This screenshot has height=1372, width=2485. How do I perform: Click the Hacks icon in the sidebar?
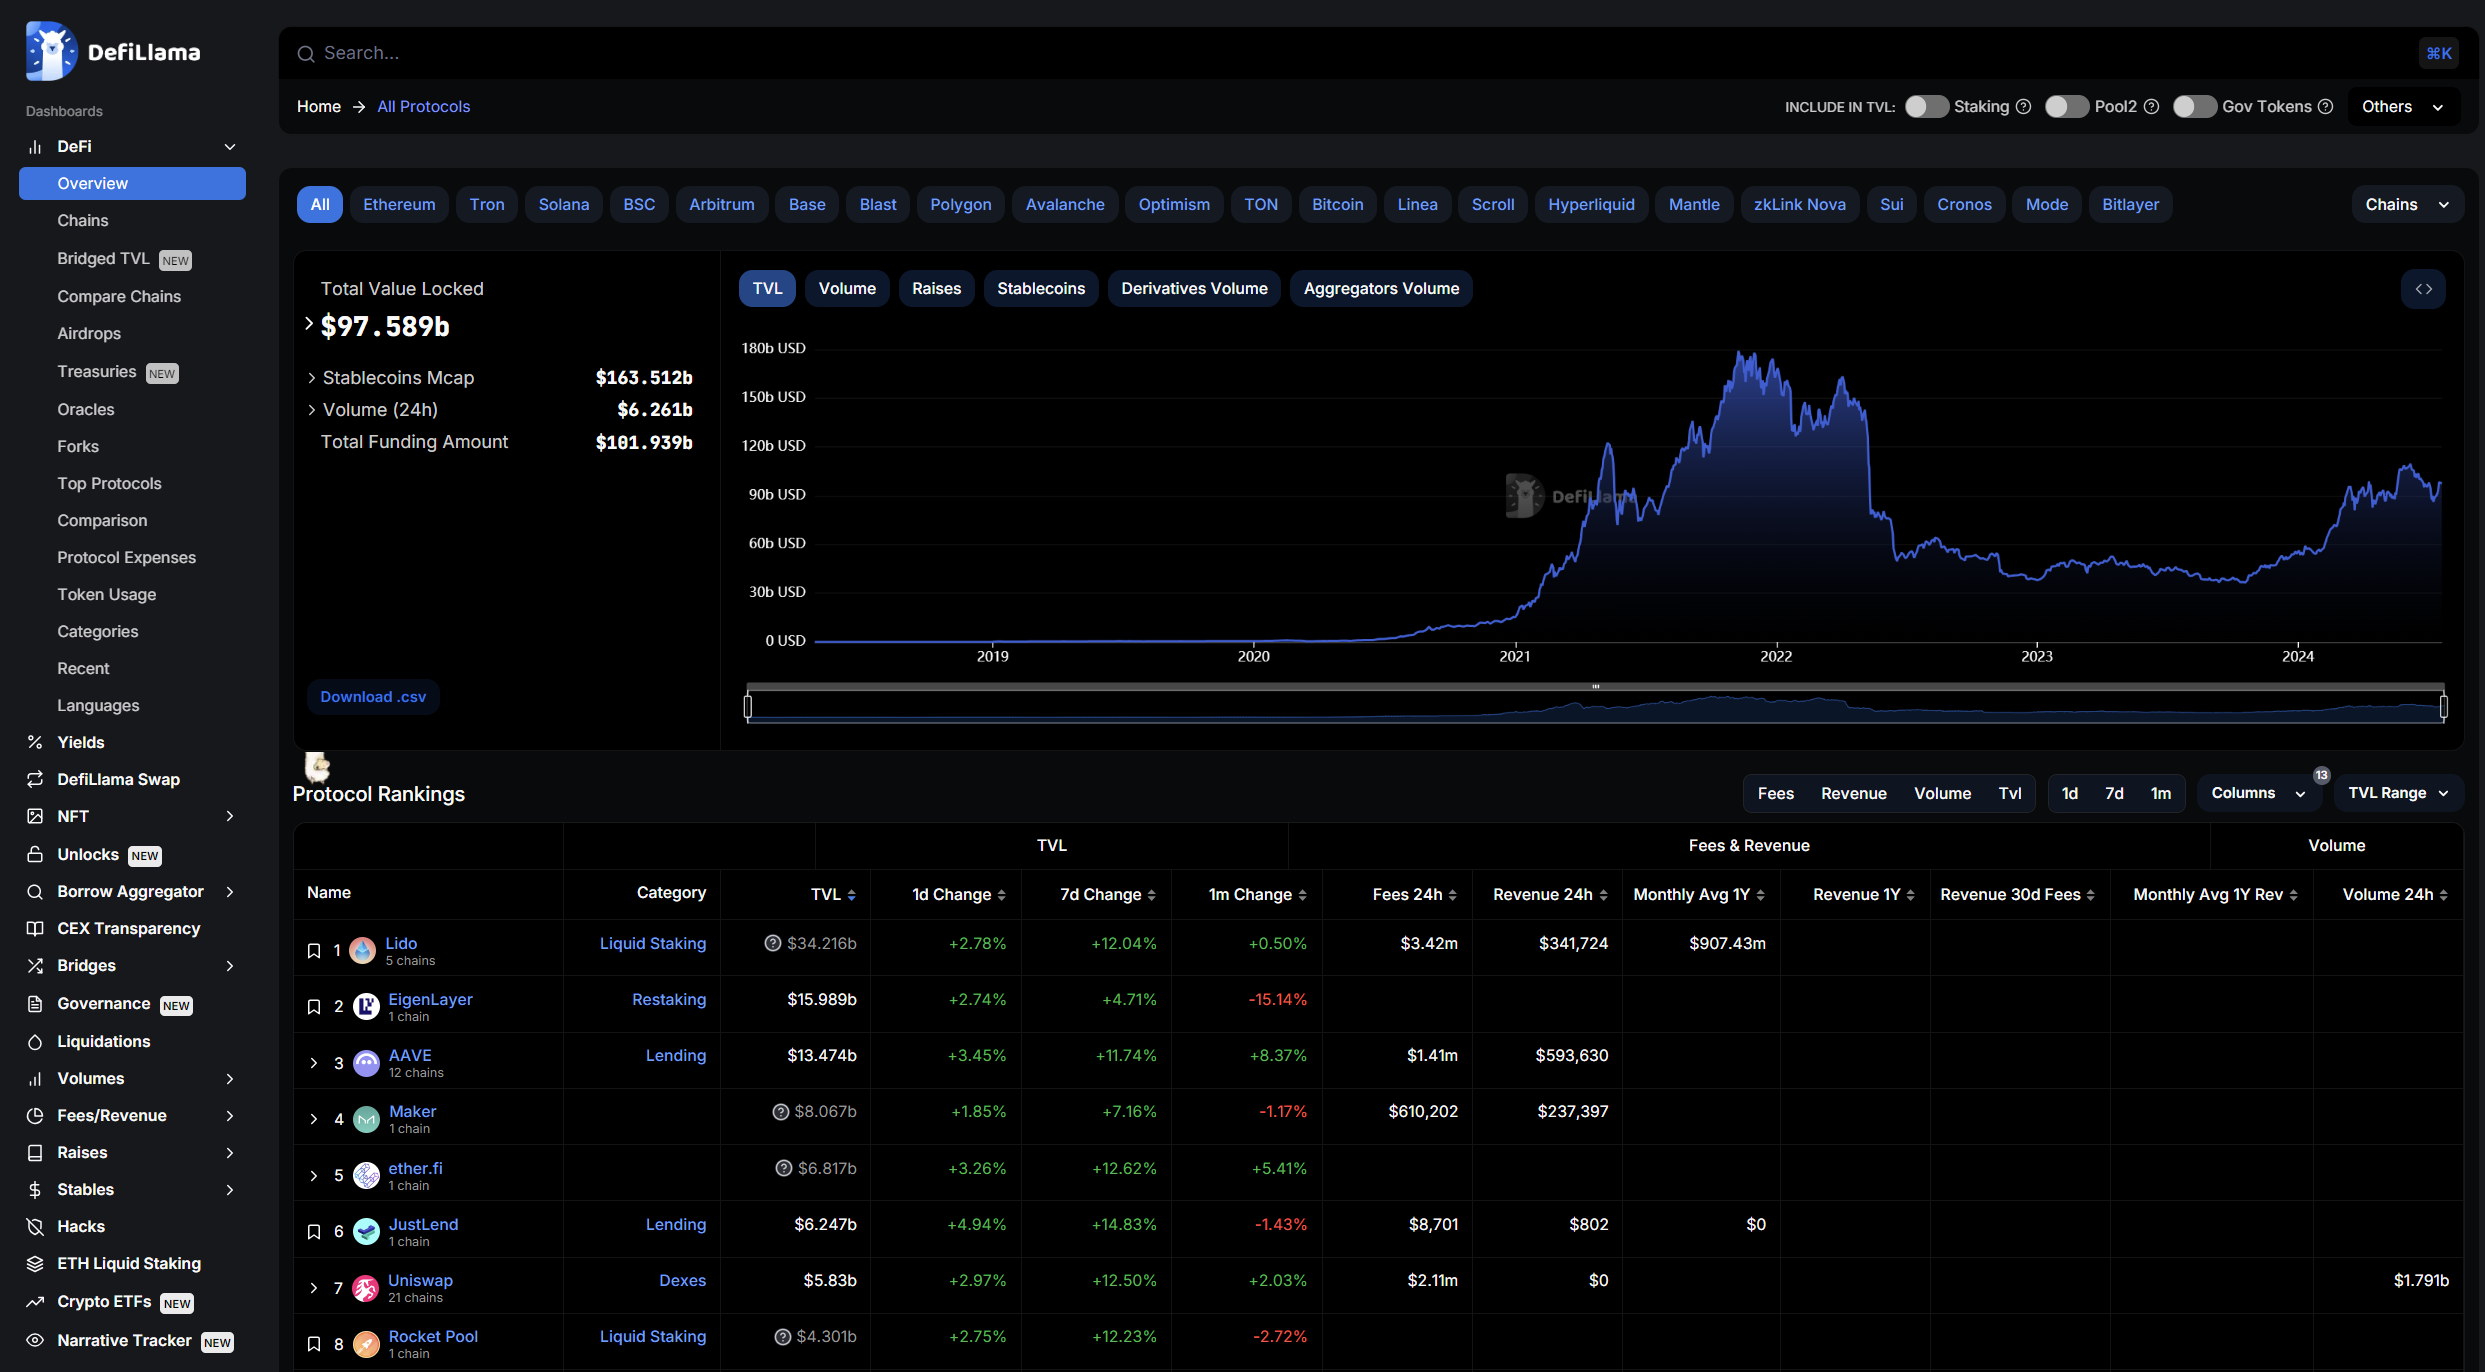pyautogui.click(x=35, y=1227)
